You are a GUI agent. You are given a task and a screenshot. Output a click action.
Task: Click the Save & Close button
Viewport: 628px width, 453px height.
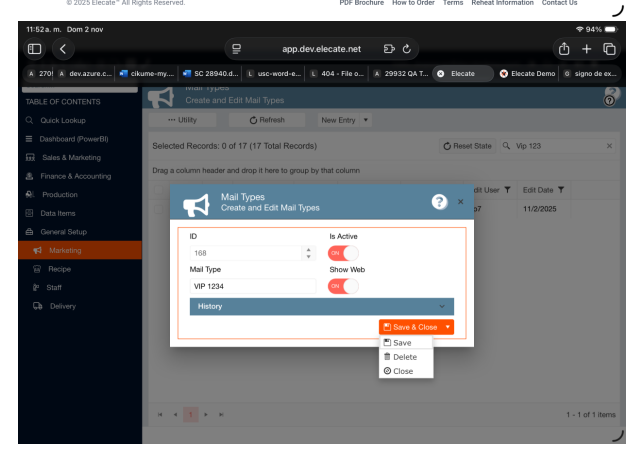coord(410,327)
